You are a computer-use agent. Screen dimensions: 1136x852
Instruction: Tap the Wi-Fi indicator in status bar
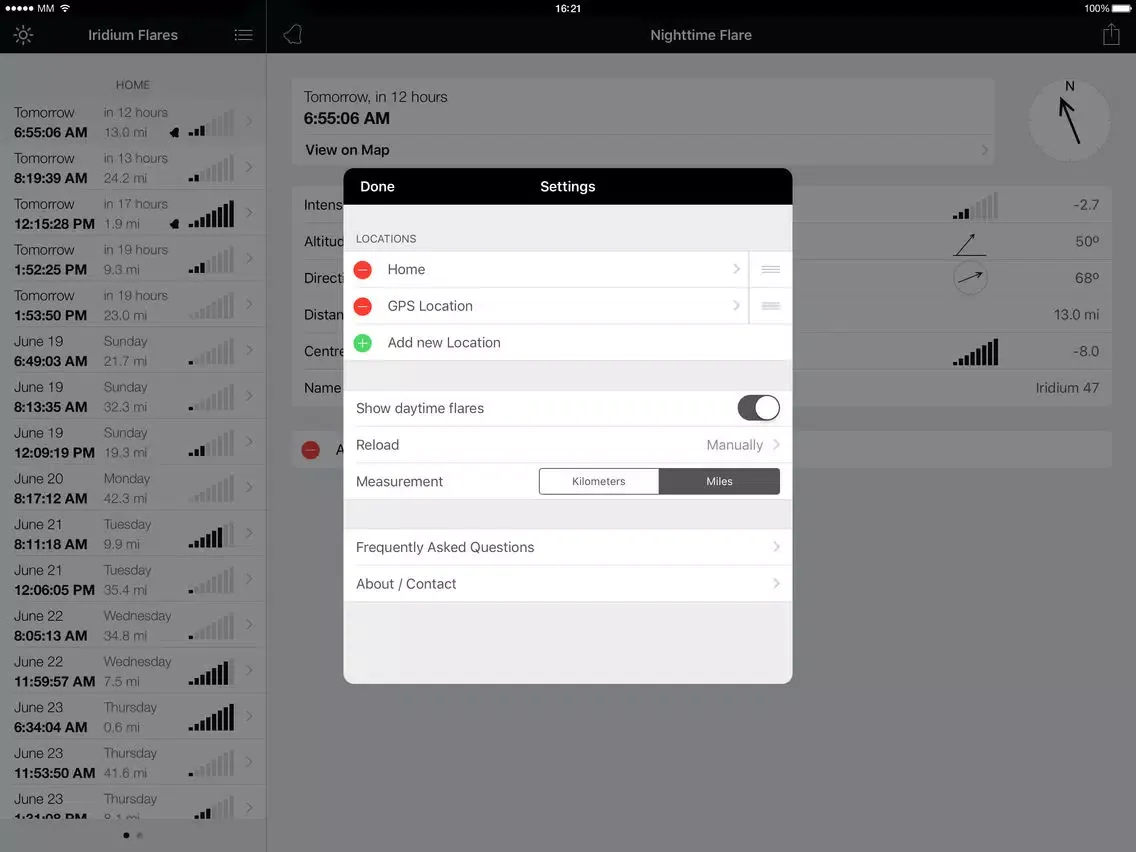(x=65, y=8)
